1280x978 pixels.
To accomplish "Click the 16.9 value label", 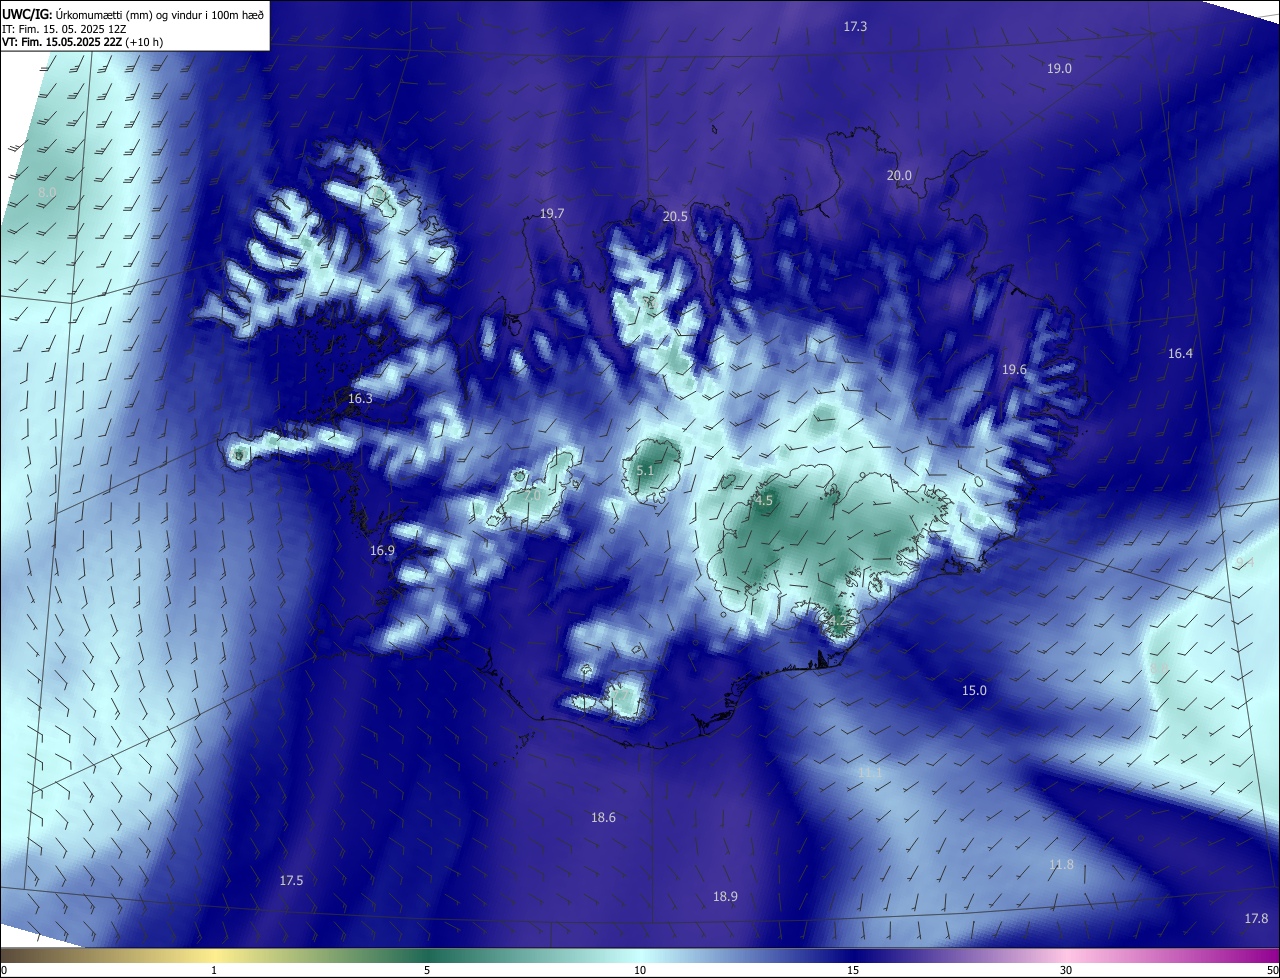I will [x=382, y=551].
